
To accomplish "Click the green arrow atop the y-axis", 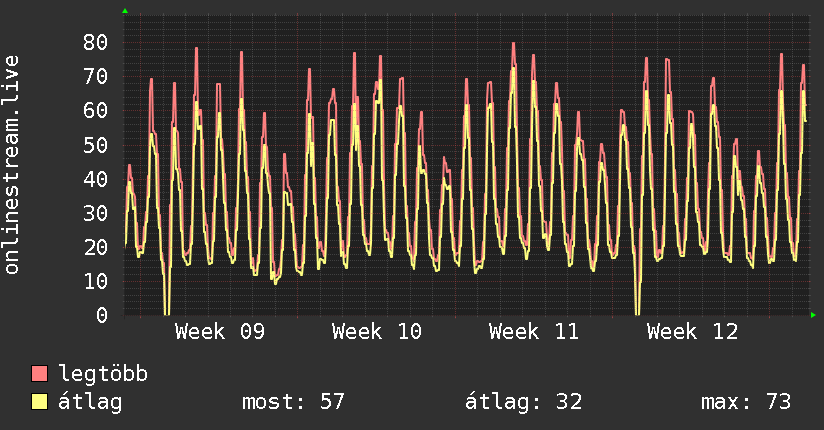I will 125,11.
